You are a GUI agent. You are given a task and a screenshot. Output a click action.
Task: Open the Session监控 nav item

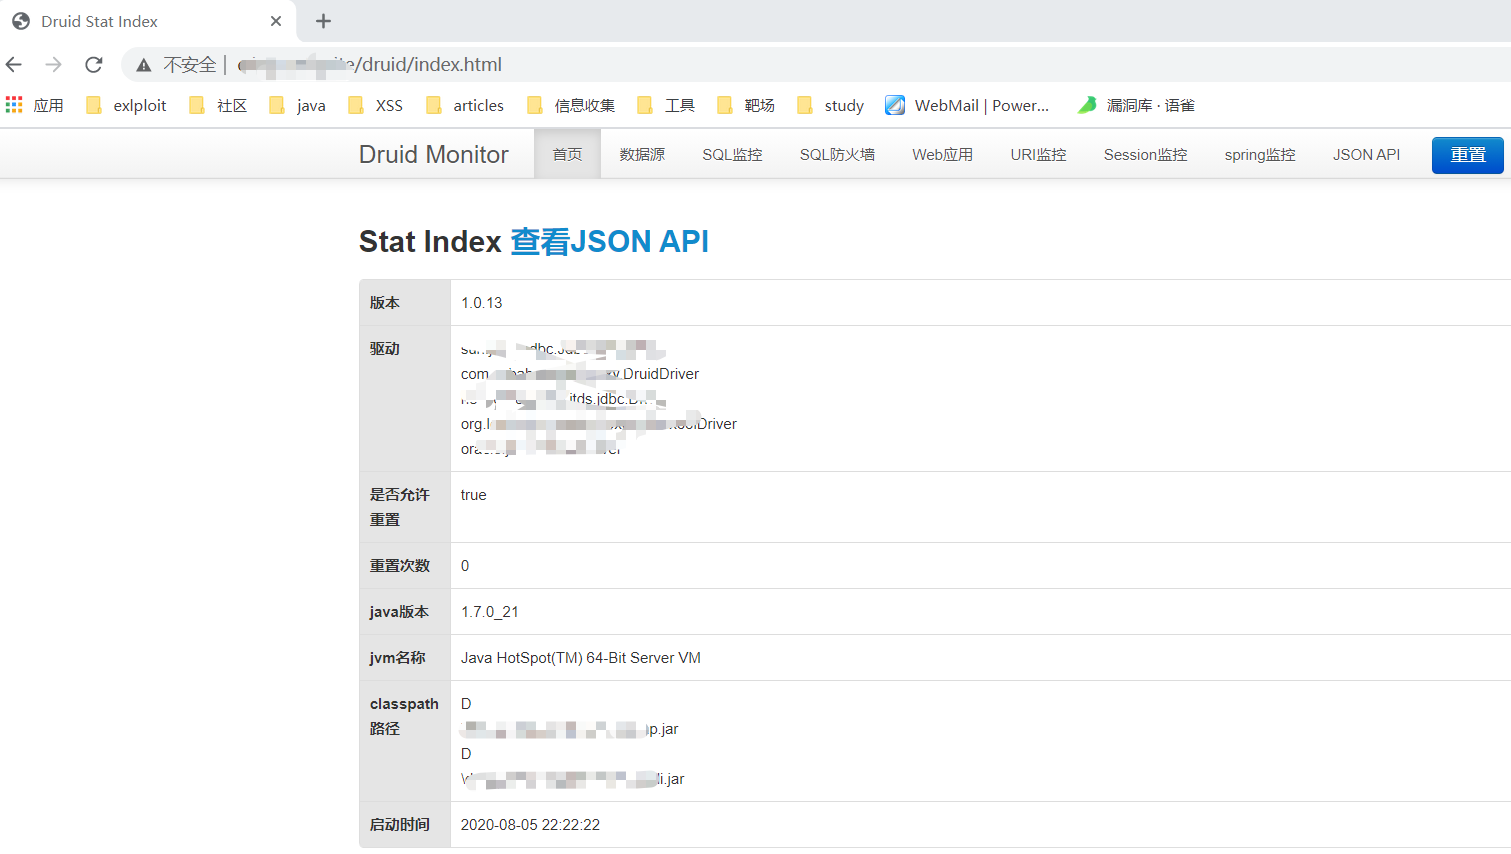1145,154
